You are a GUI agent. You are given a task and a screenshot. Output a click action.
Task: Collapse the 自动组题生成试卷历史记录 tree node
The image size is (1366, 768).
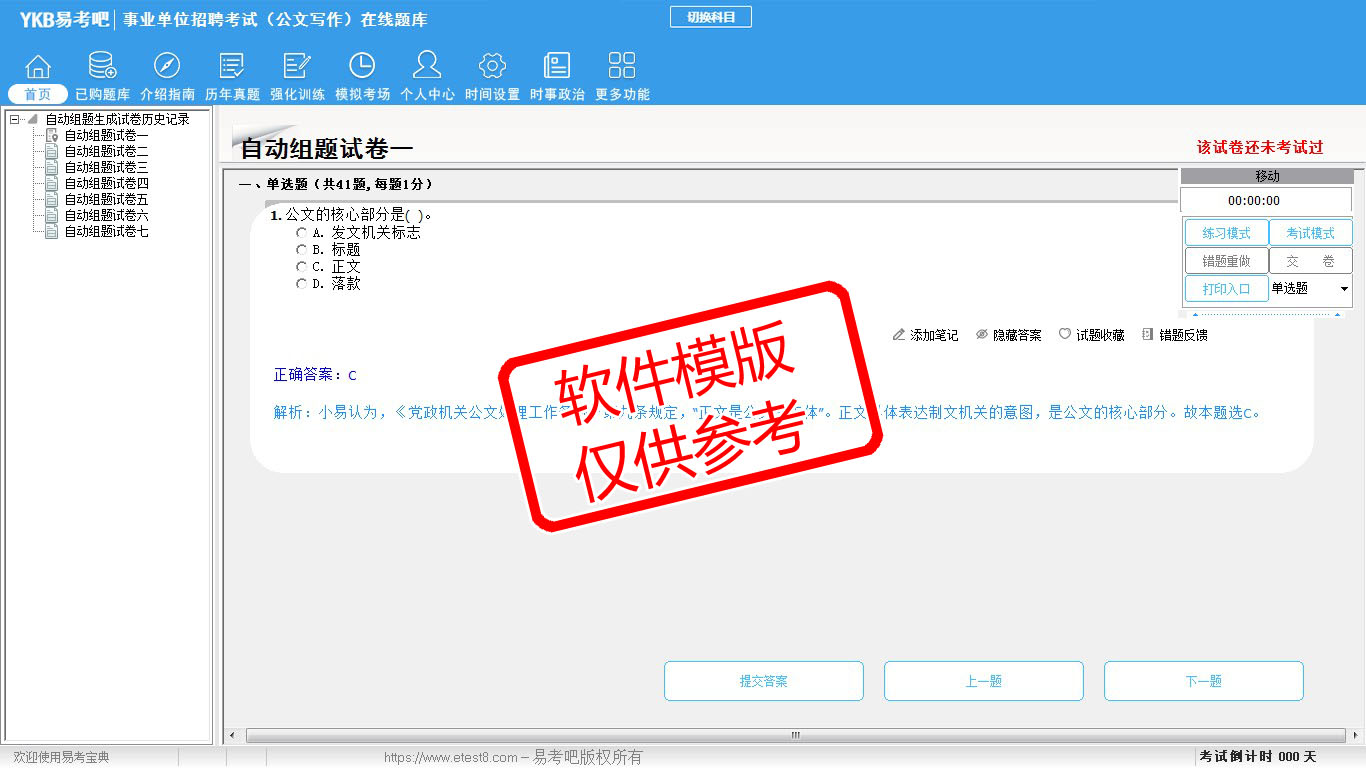coord(14,119)
